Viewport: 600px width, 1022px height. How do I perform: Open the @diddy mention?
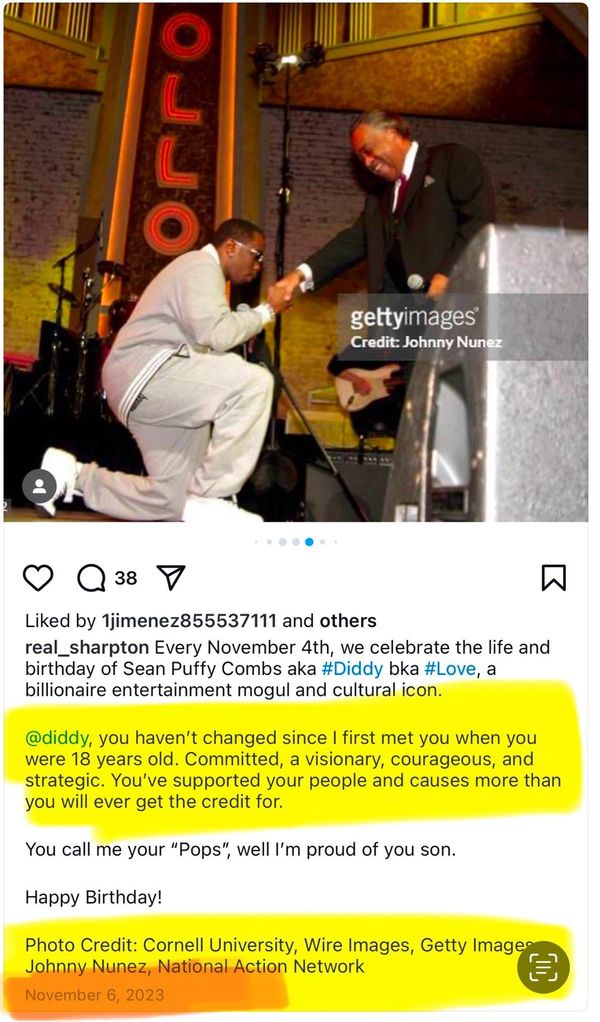tap(57, 738)
